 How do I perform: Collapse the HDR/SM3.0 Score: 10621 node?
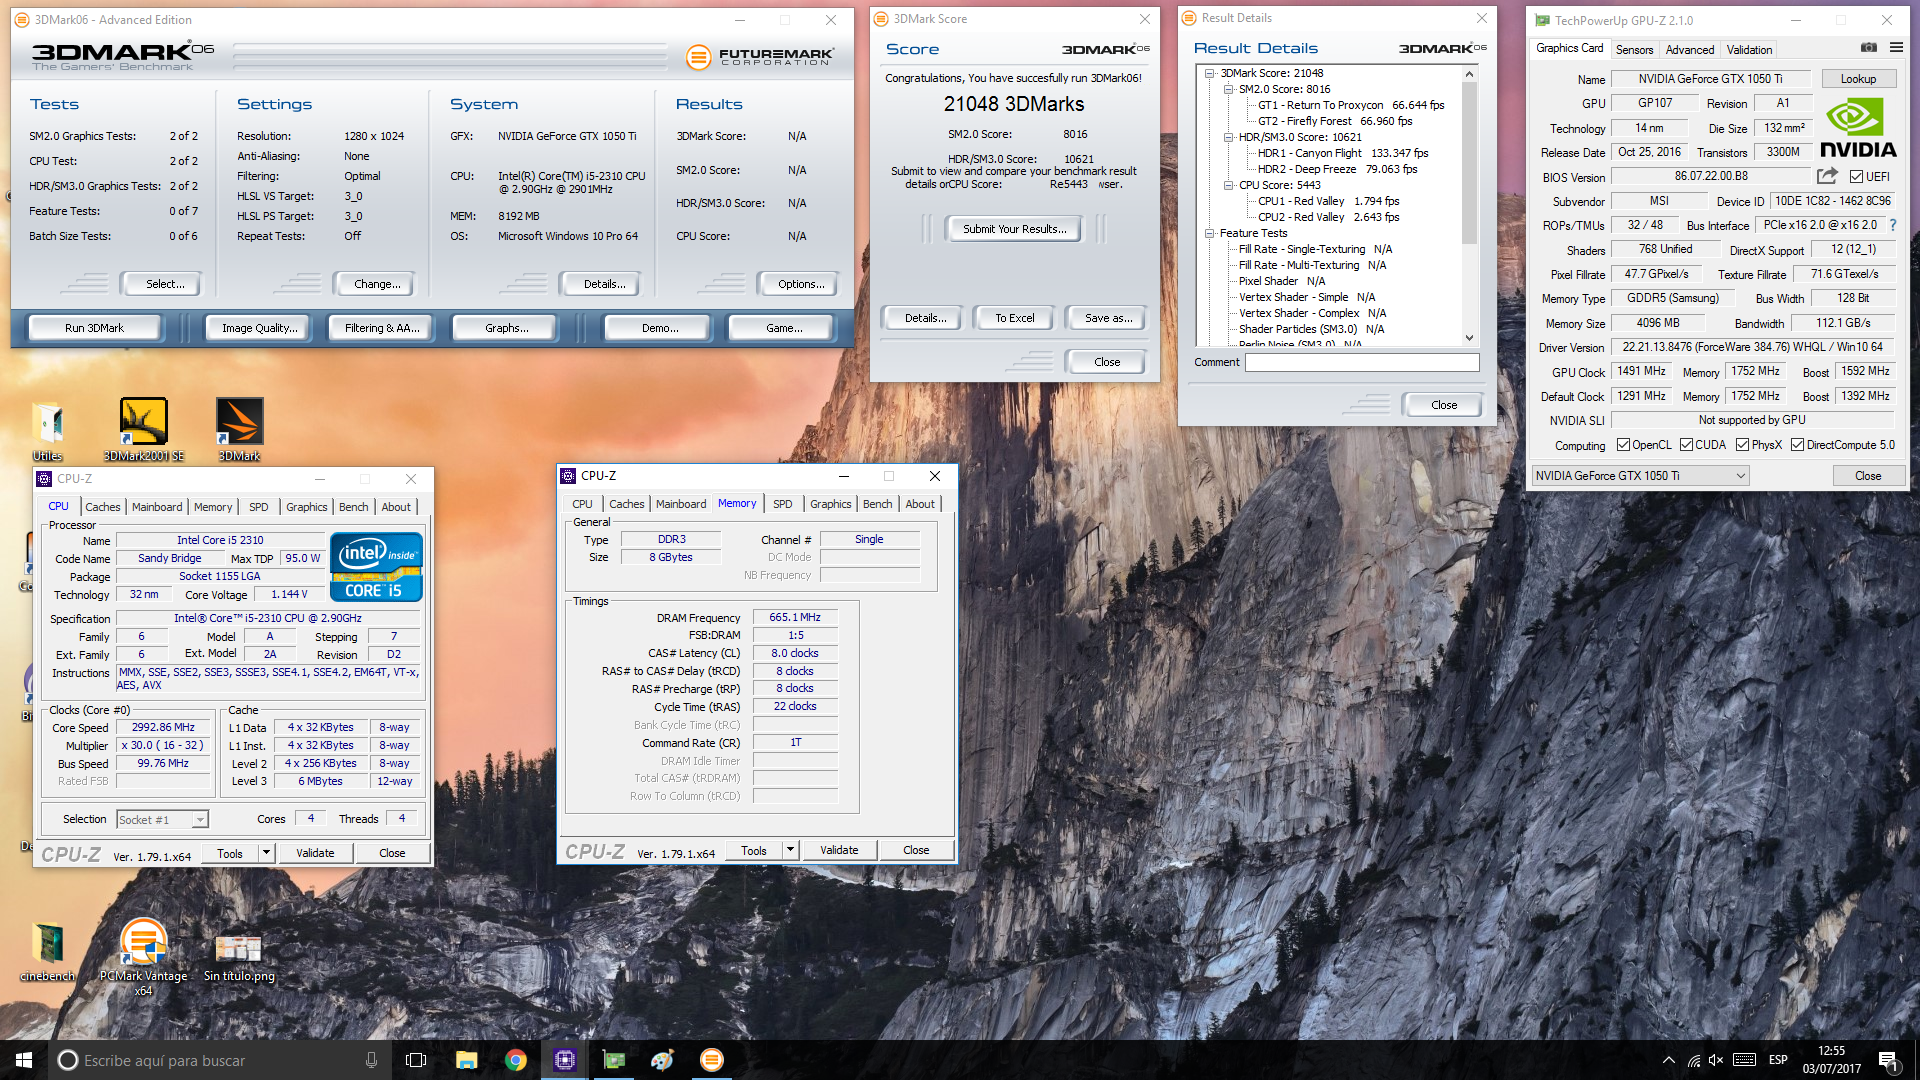click(x=1229, y=137)
